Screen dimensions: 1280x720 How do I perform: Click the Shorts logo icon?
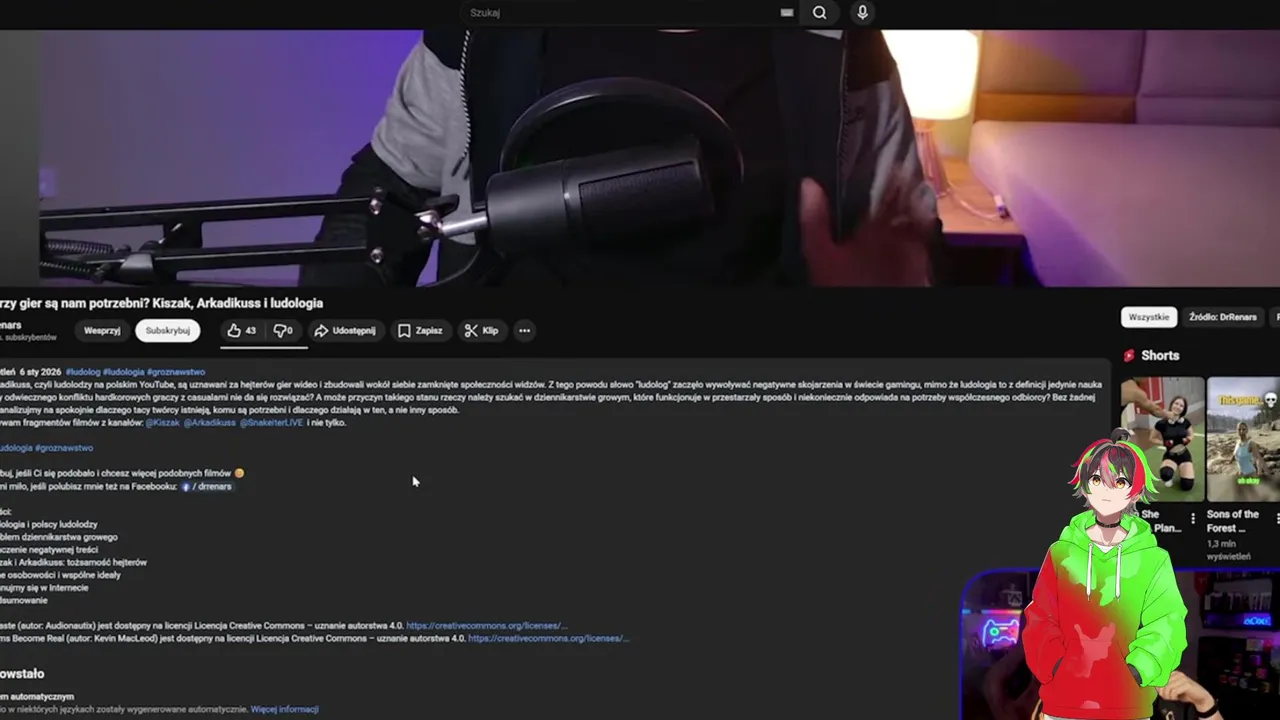(x=1129, y=356)
